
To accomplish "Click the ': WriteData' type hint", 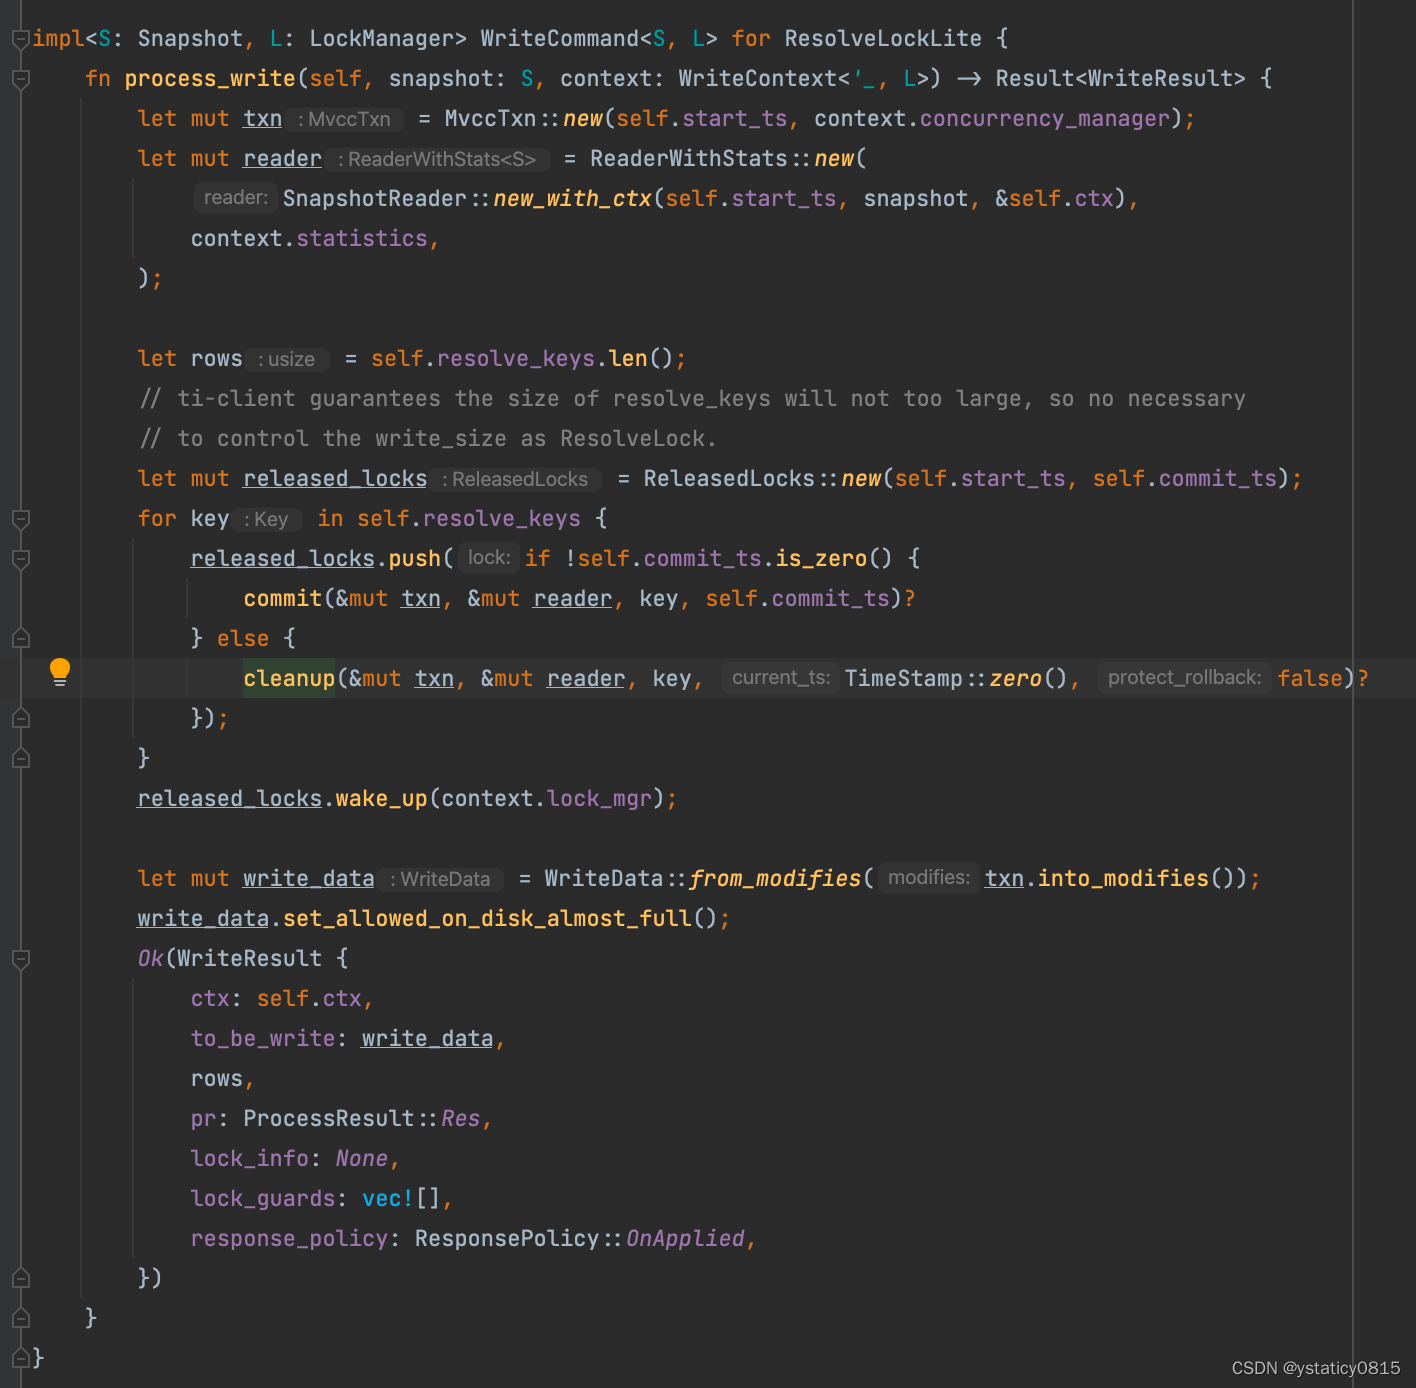I will (441, 879).
